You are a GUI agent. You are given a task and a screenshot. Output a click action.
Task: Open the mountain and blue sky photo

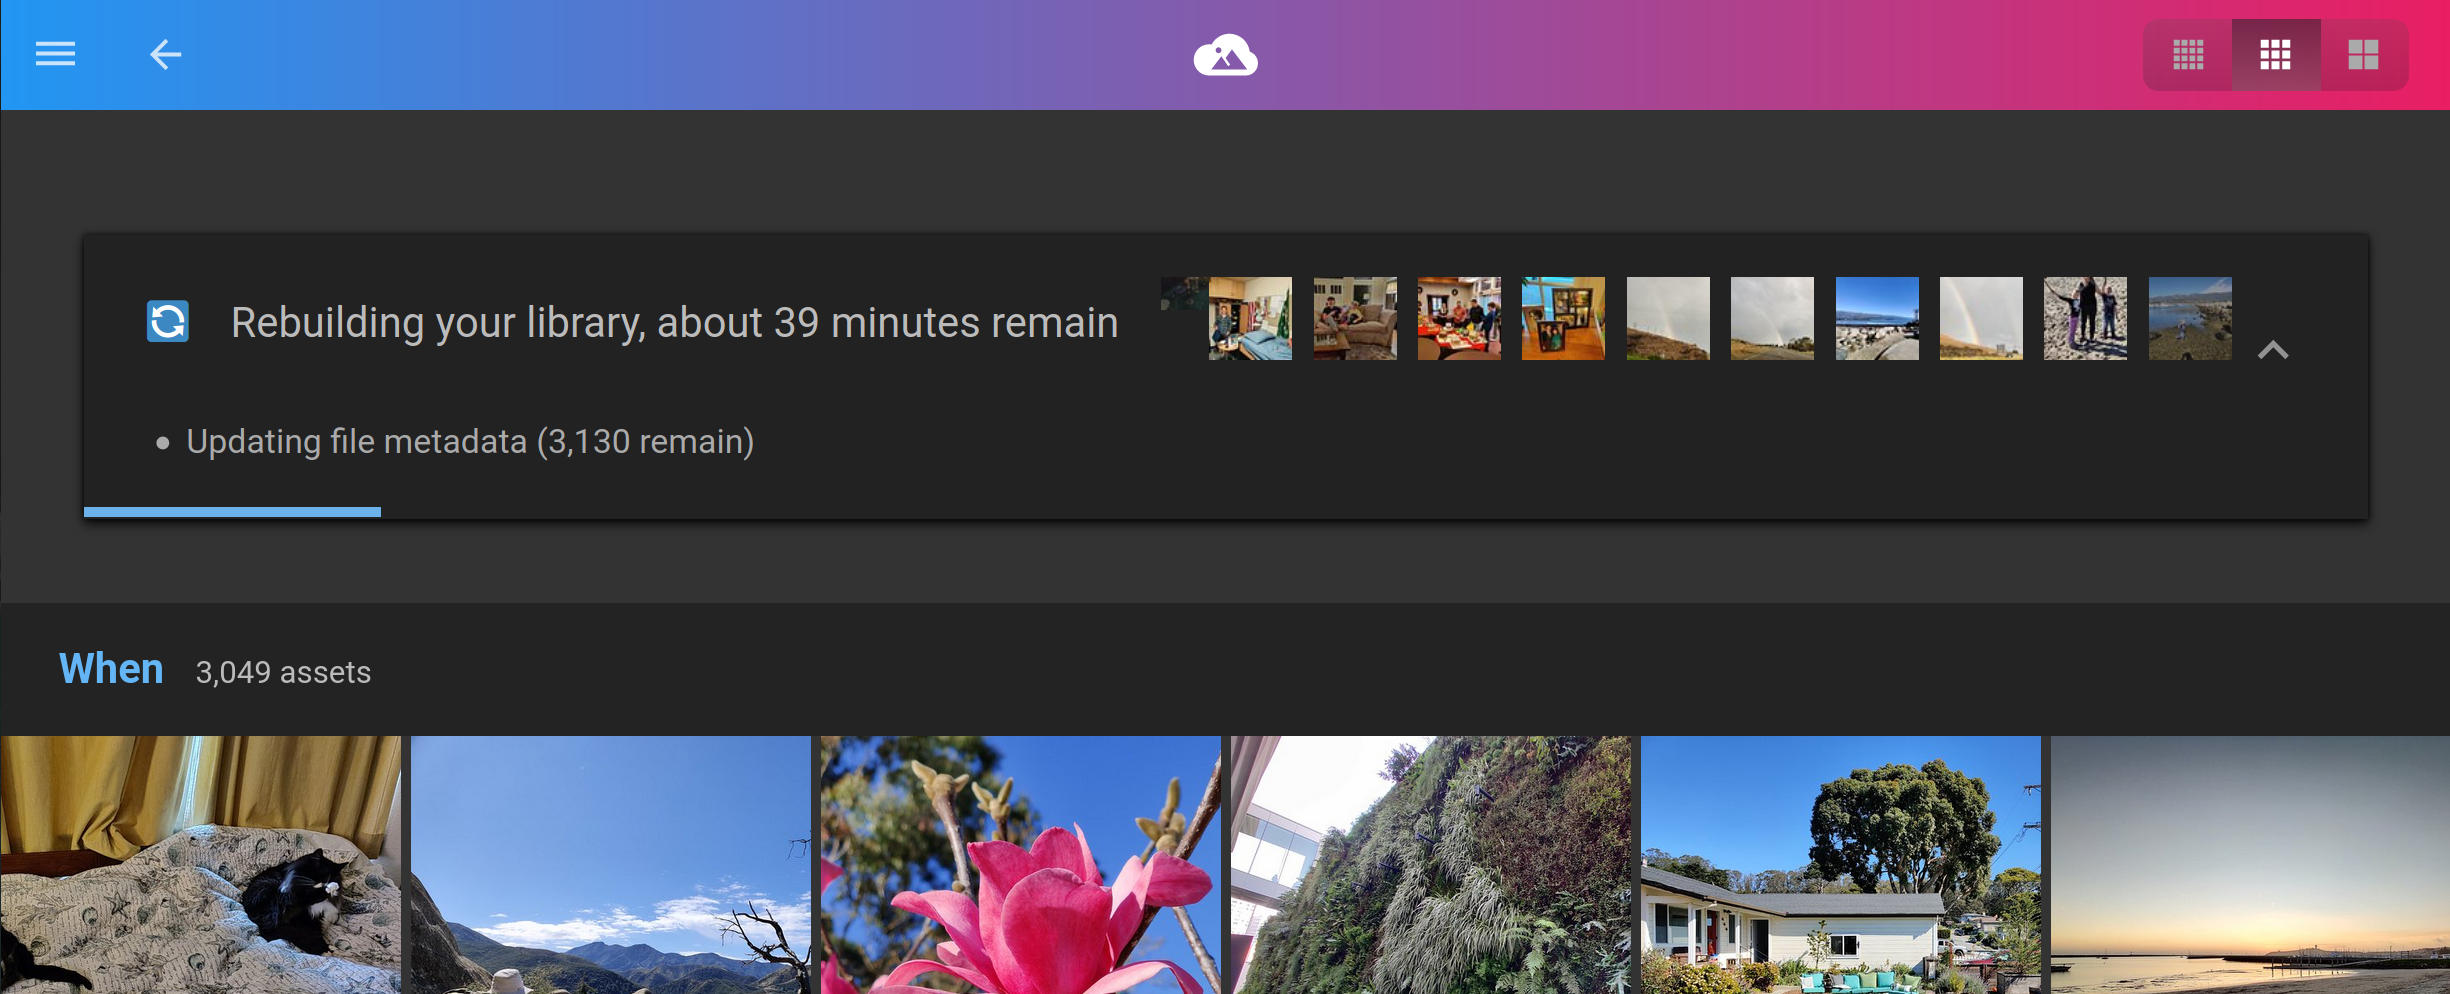click(x=611, y=865)
